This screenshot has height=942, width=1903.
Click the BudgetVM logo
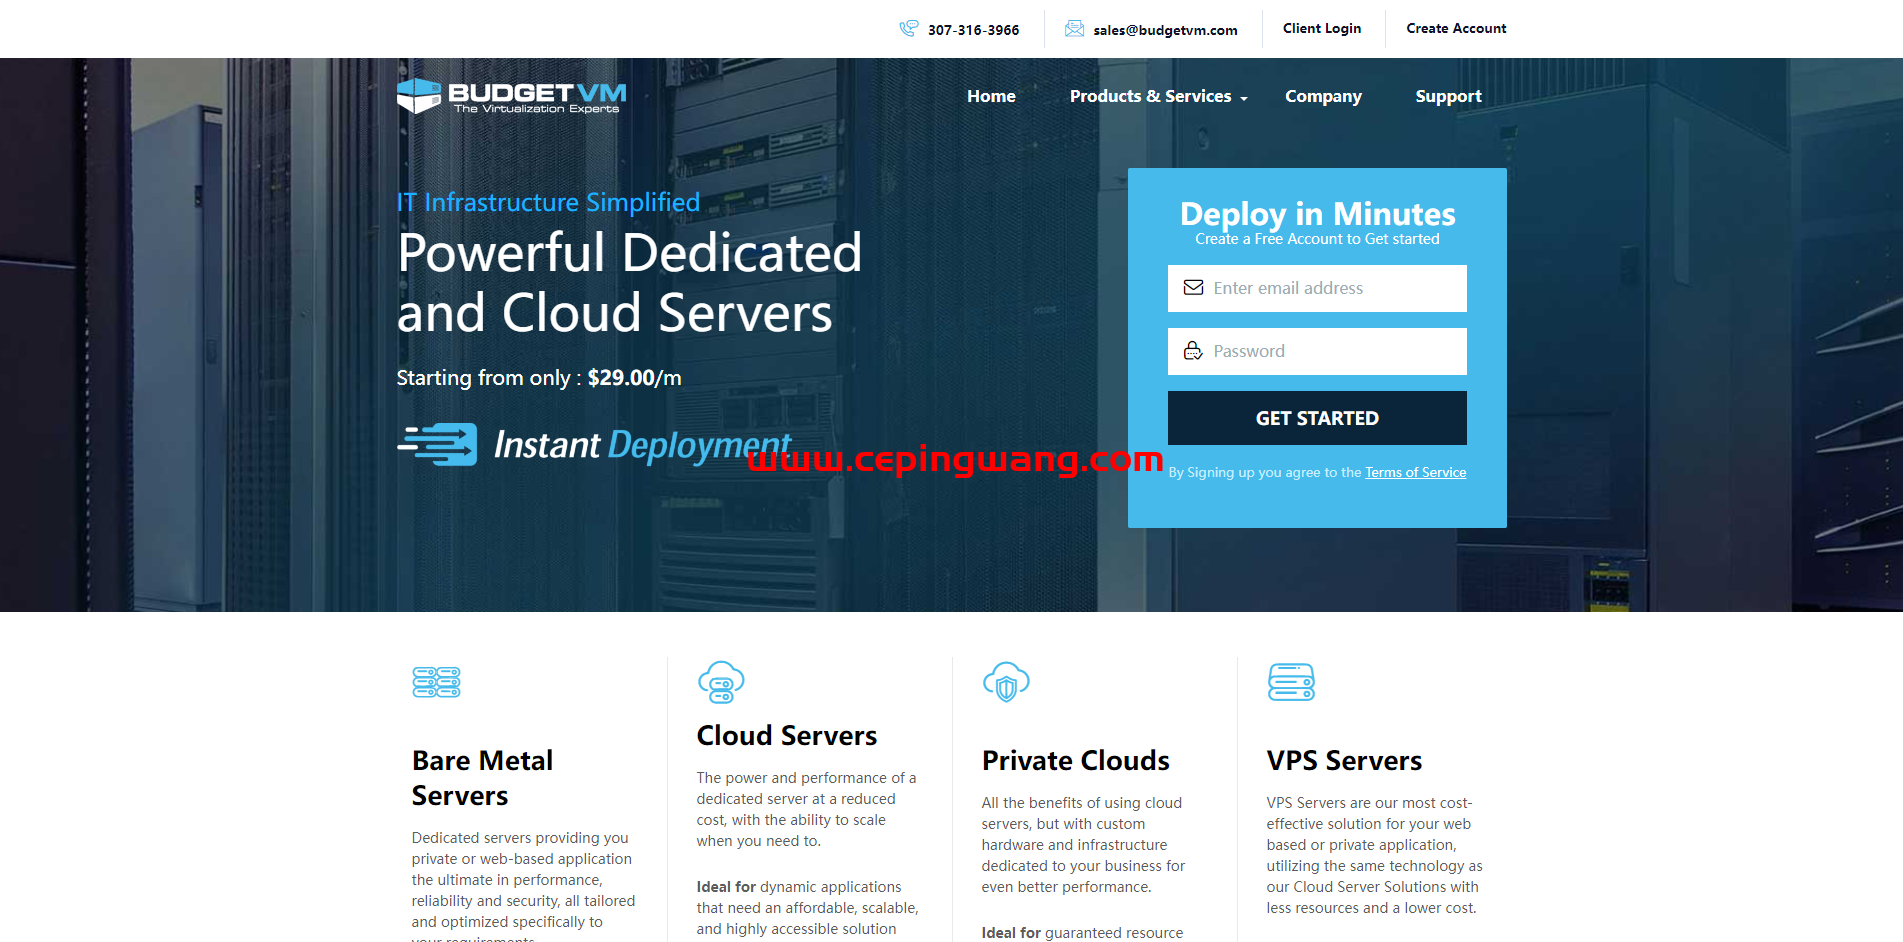(x=511, y=96)
